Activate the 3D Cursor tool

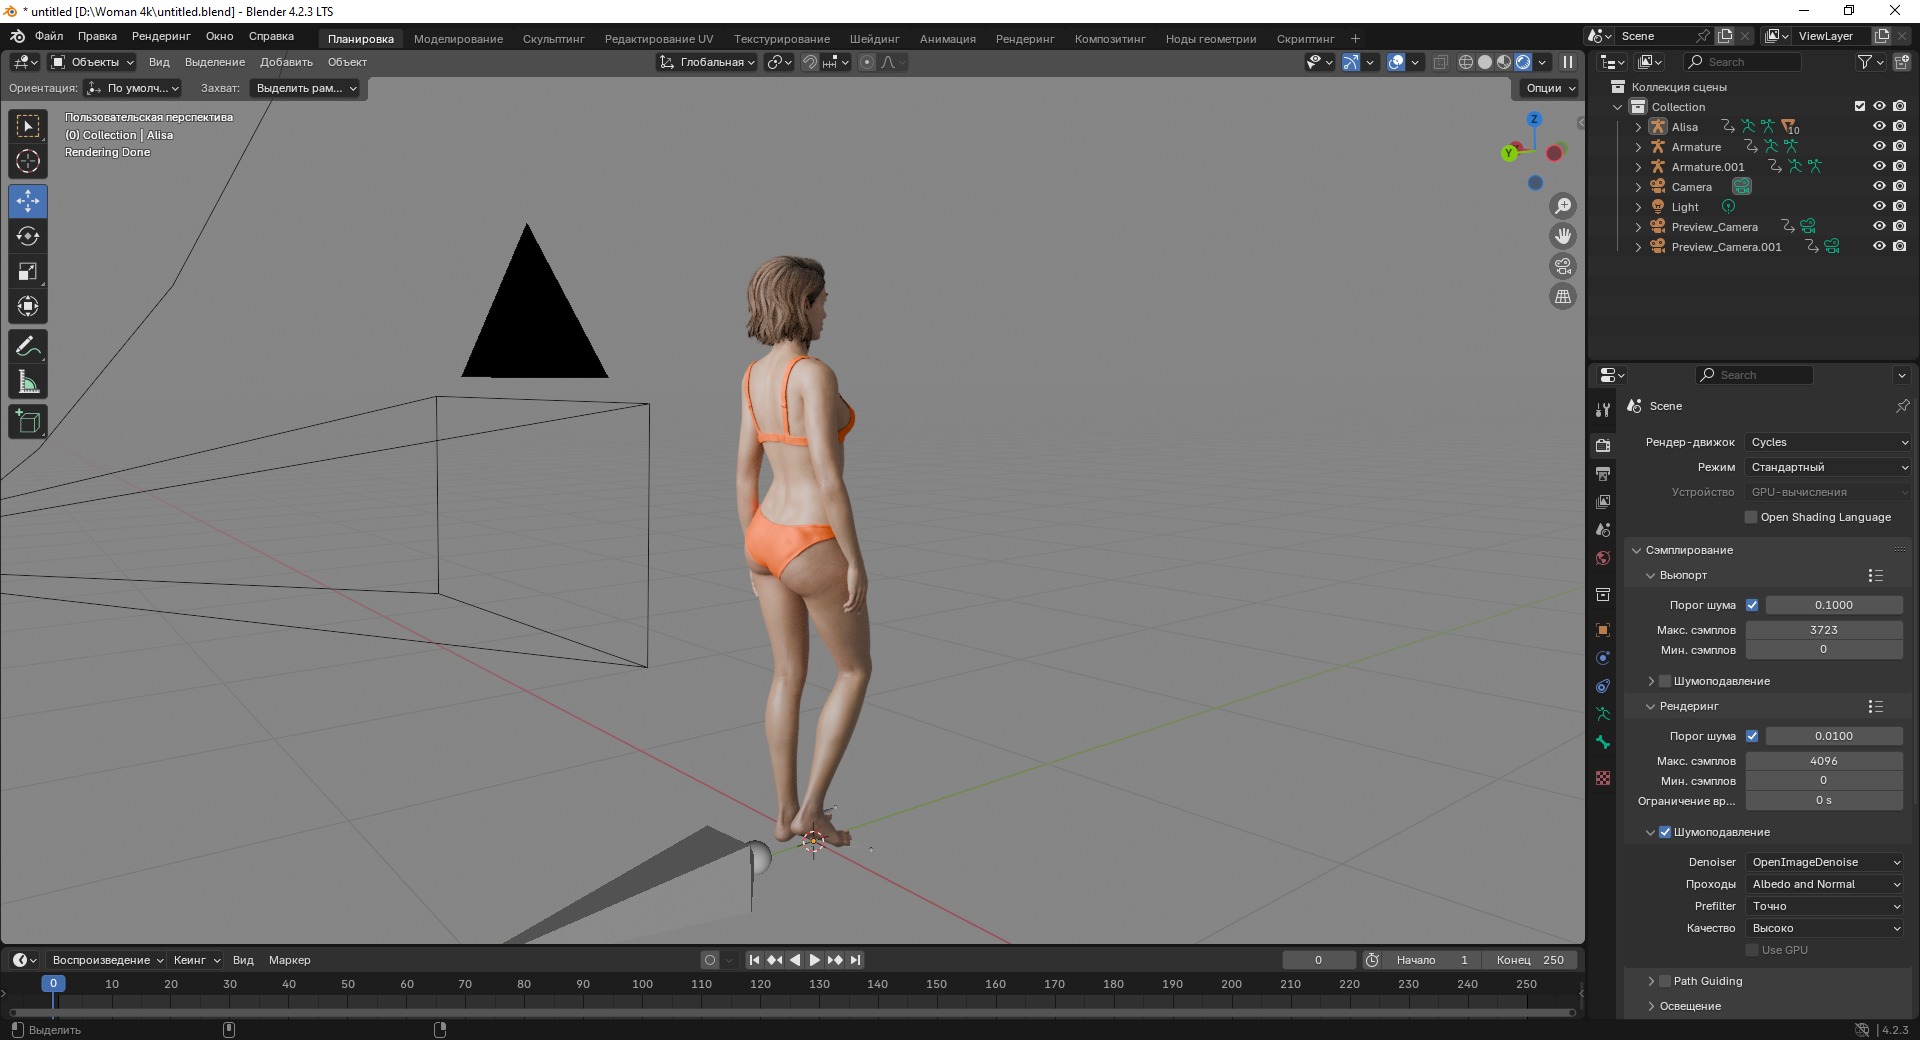[x=28, y=161]
